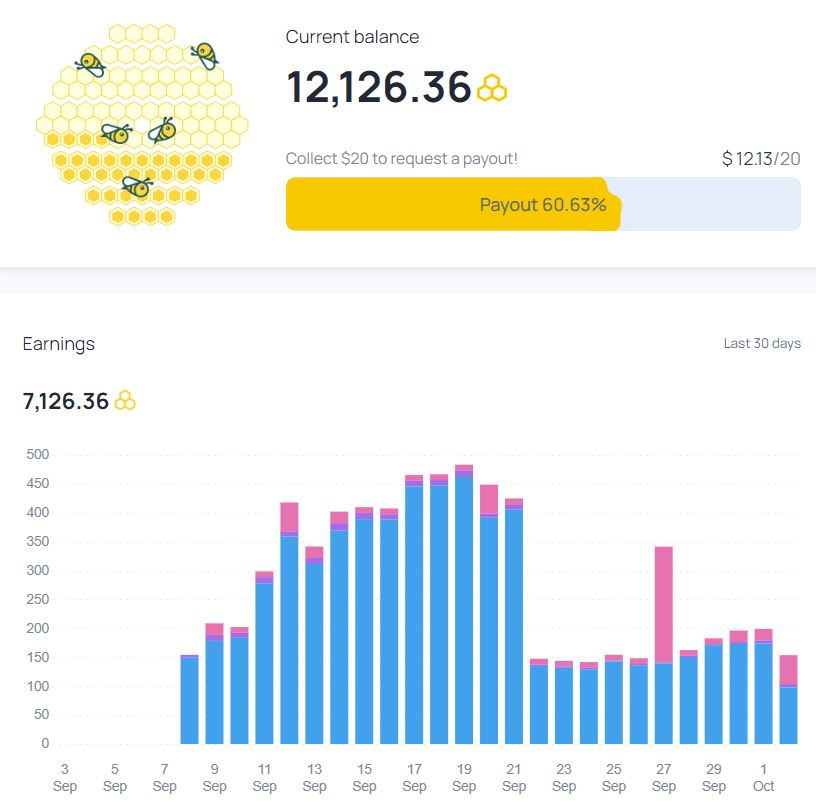
Task: Click the blue bar for 8 Sep
Action: coord(190,700)
